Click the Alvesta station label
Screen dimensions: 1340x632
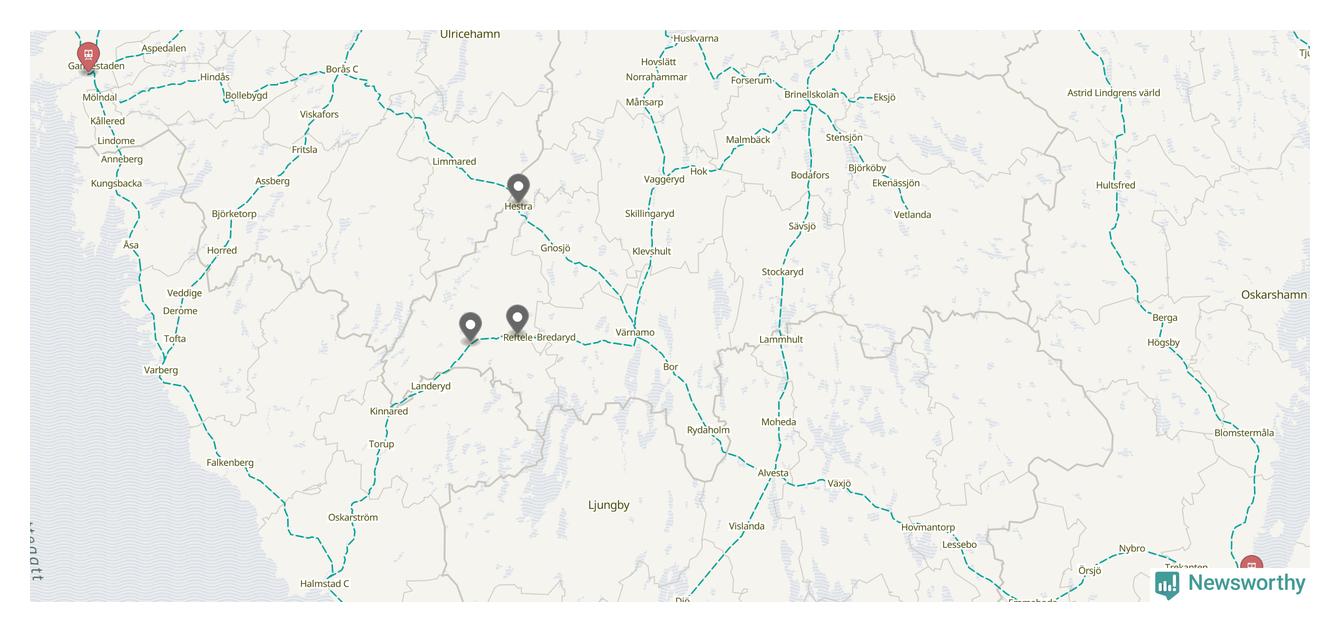[x=773, y=473]
